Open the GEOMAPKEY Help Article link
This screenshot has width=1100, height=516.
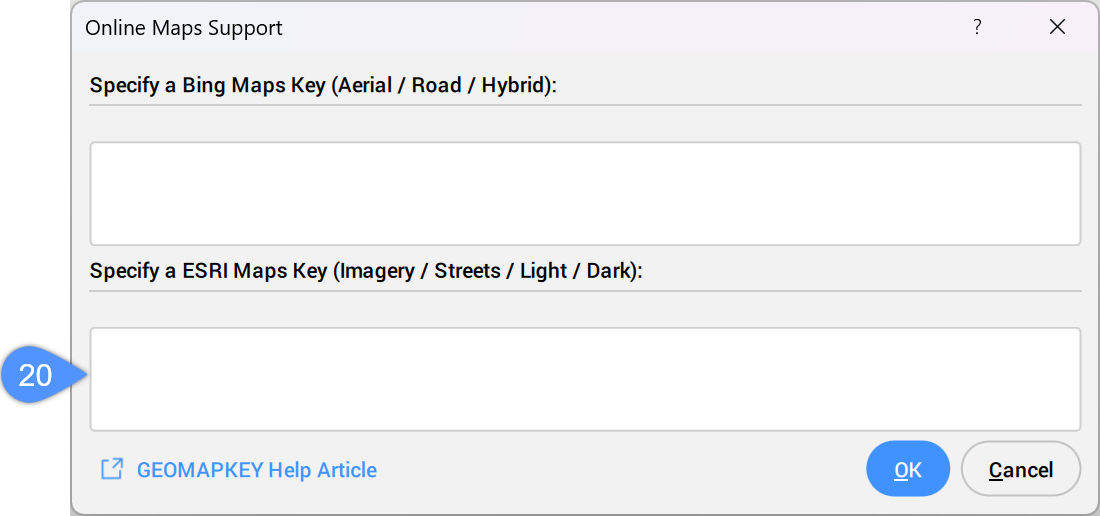[257, 470]
